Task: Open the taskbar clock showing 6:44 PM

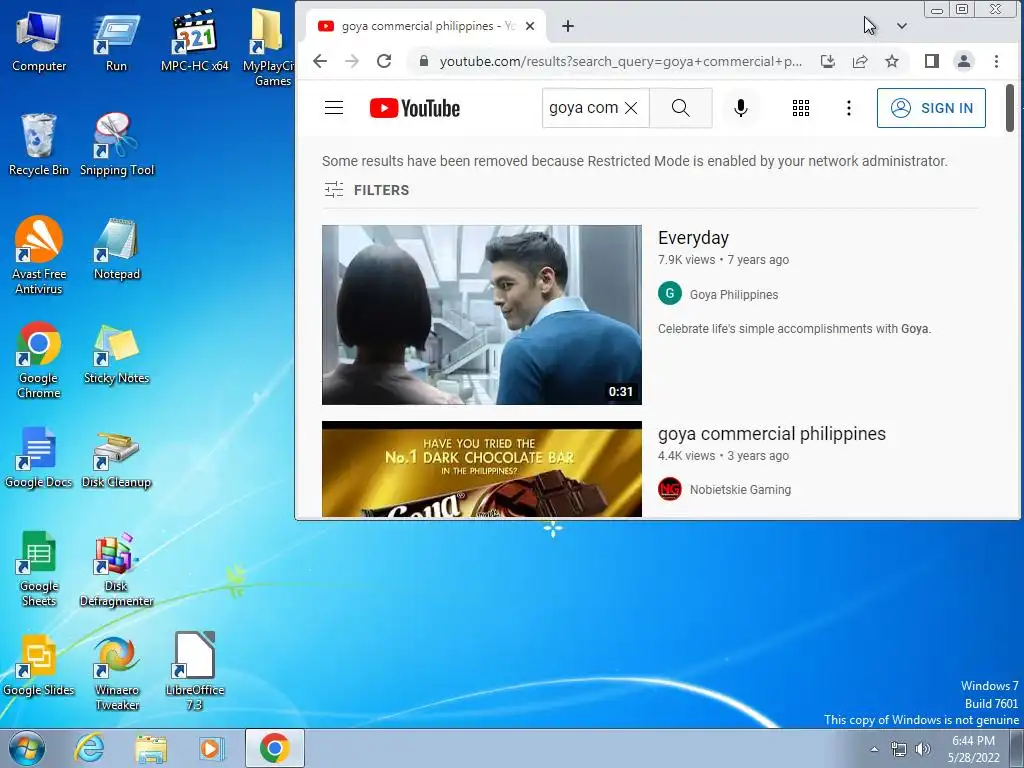Action: [973, 749]
